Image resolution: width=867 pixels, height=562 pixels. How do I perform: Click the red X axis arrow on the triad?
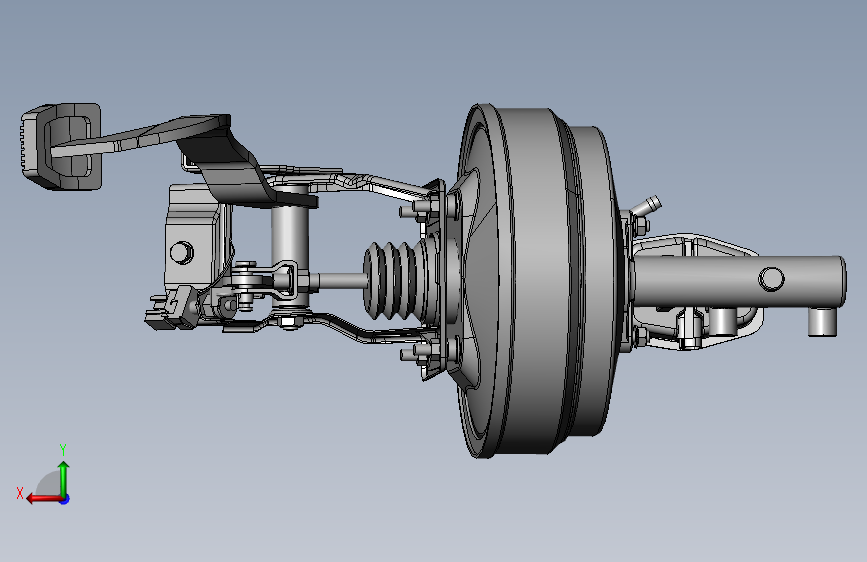(43, 499)
